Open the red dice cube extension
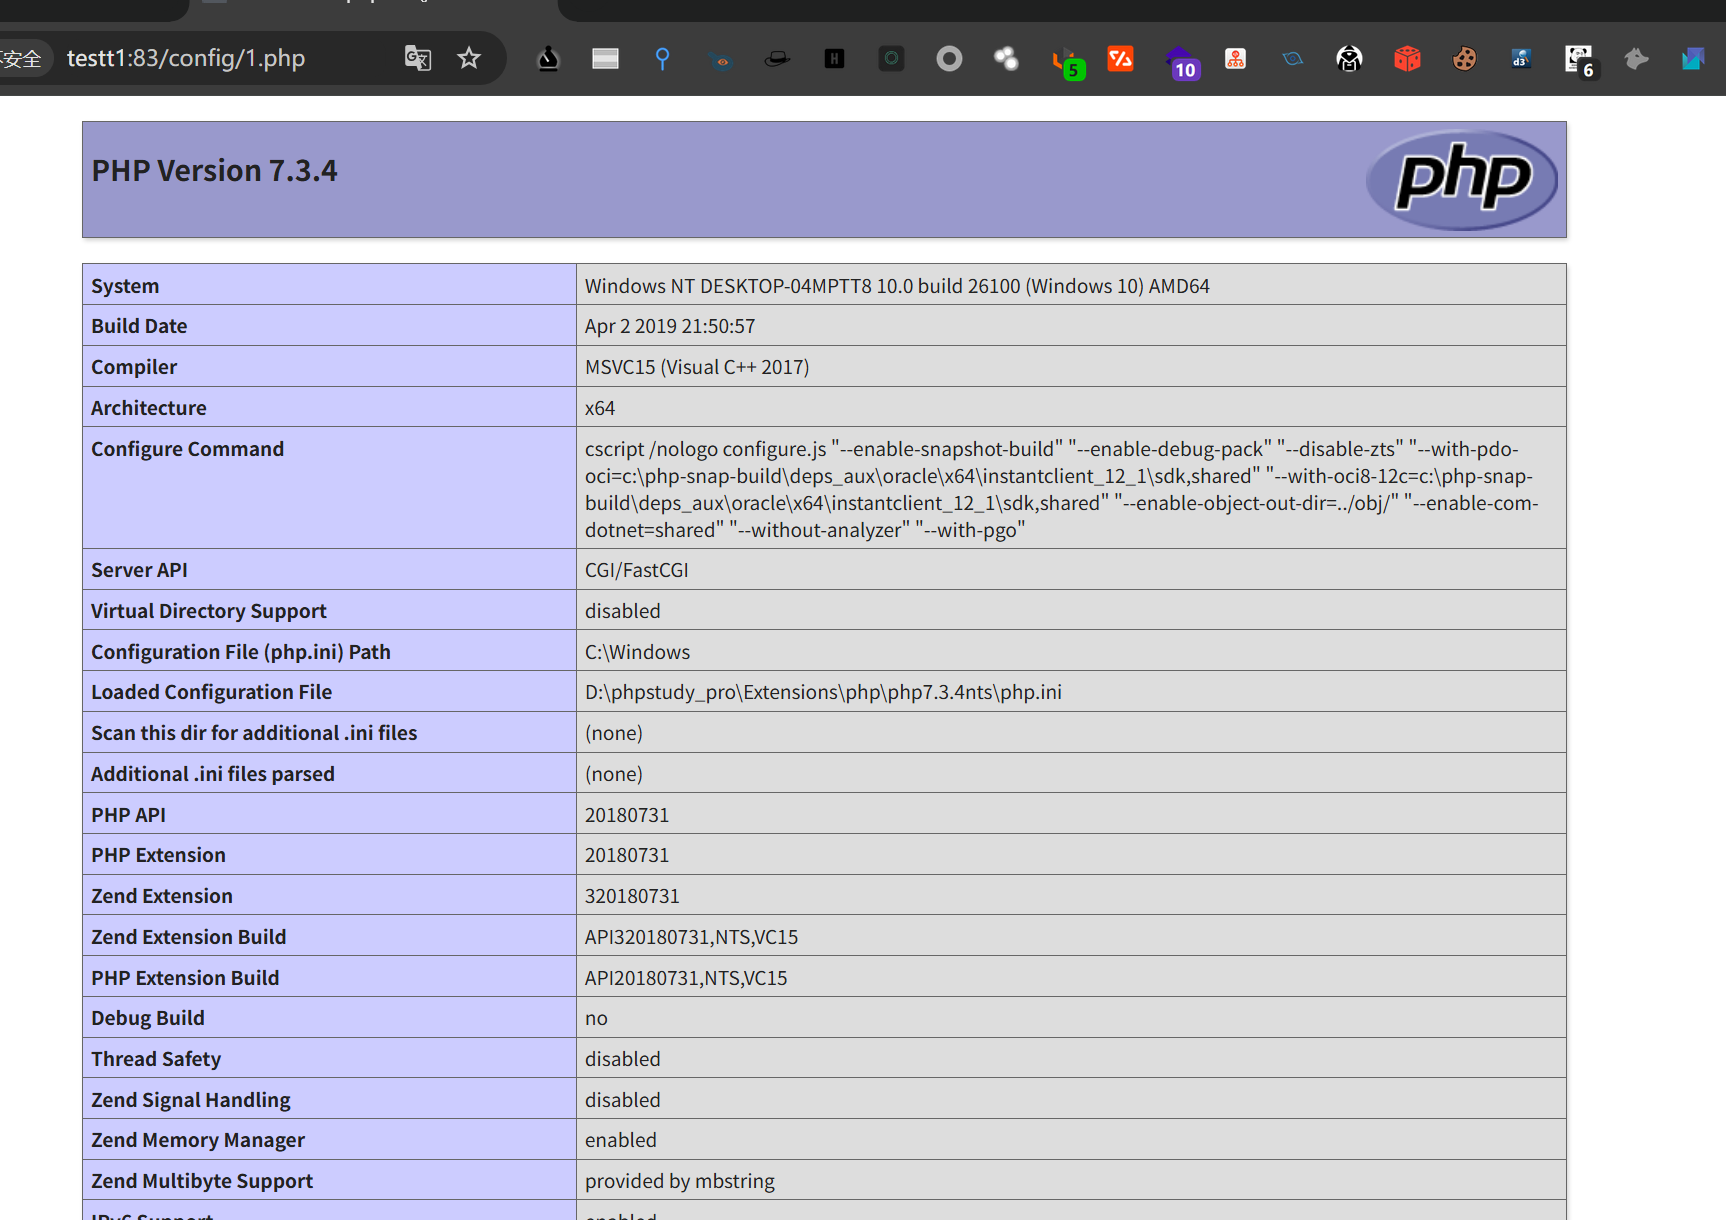This screenshot has width=1726, height=1220. click(1407, 59)
